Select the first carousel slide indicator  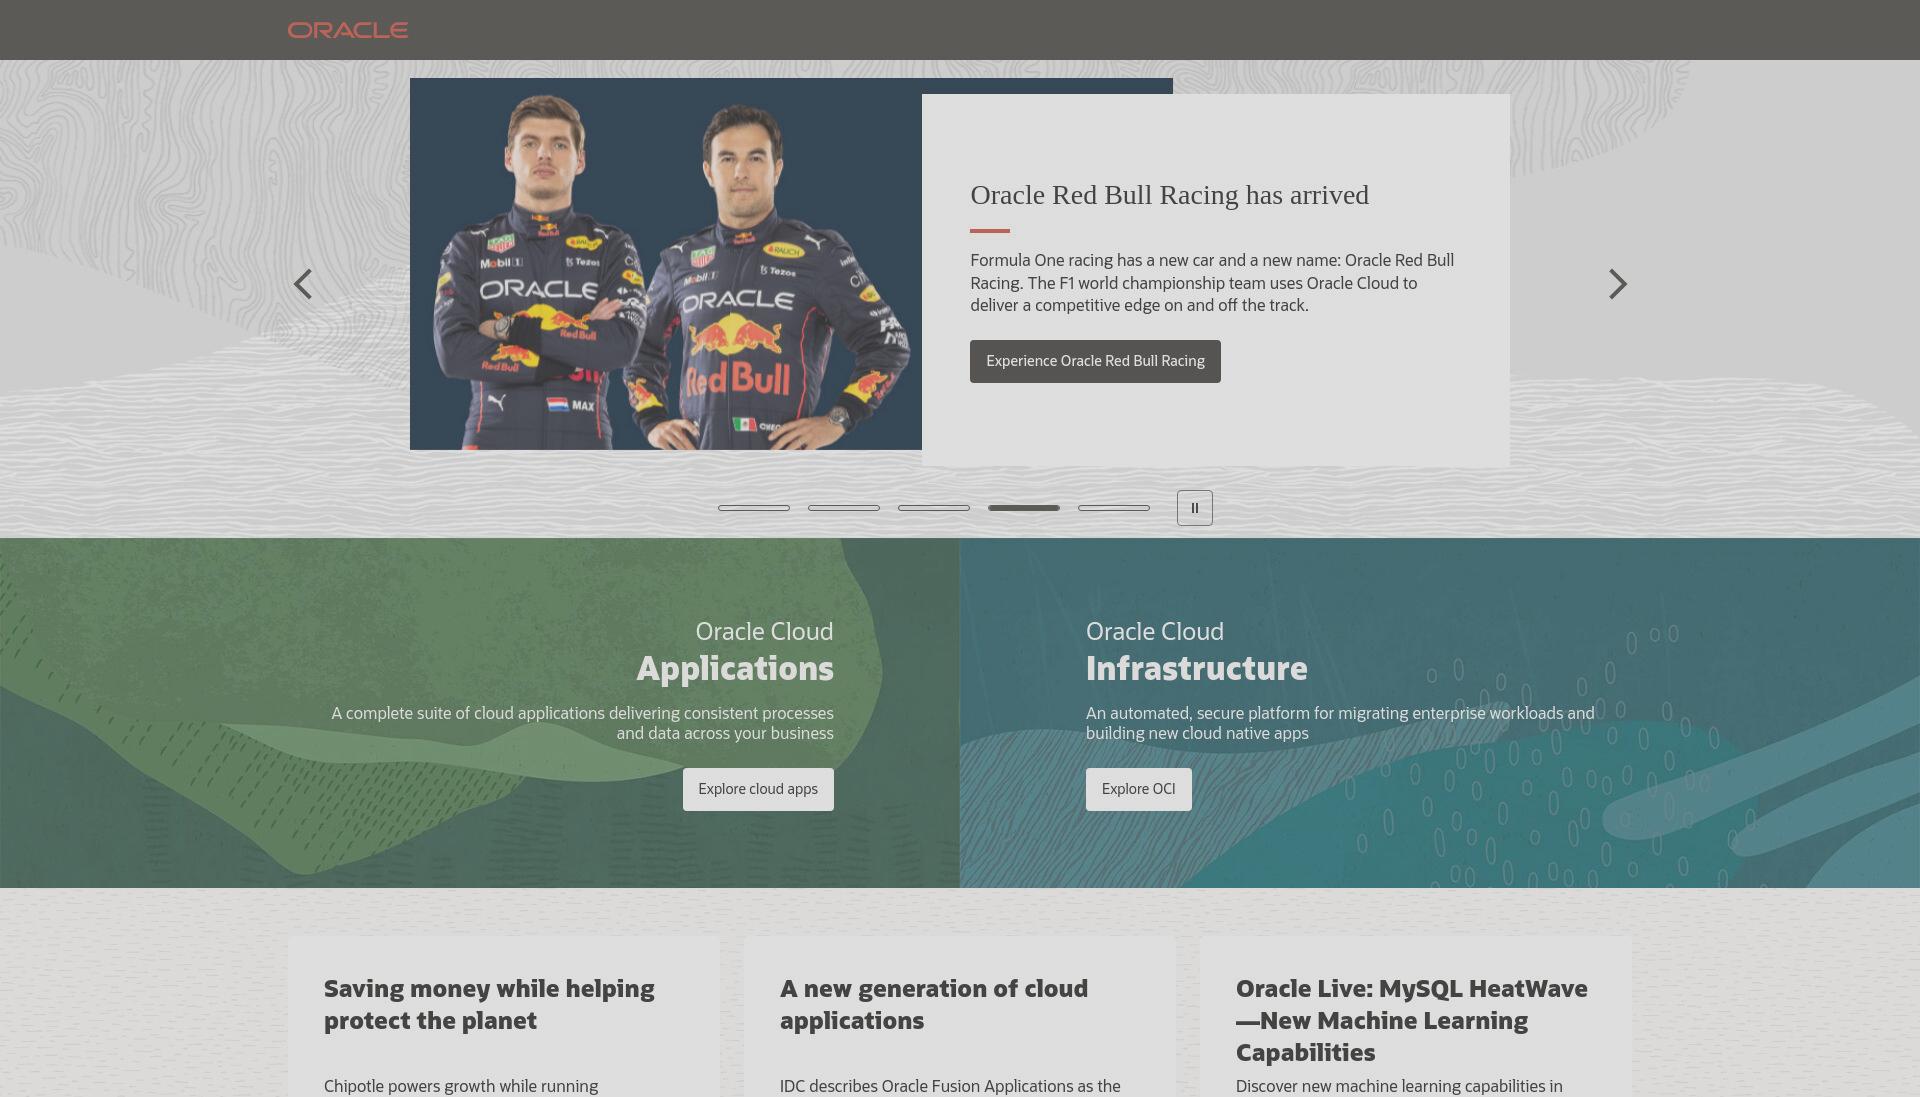[754, 508]
